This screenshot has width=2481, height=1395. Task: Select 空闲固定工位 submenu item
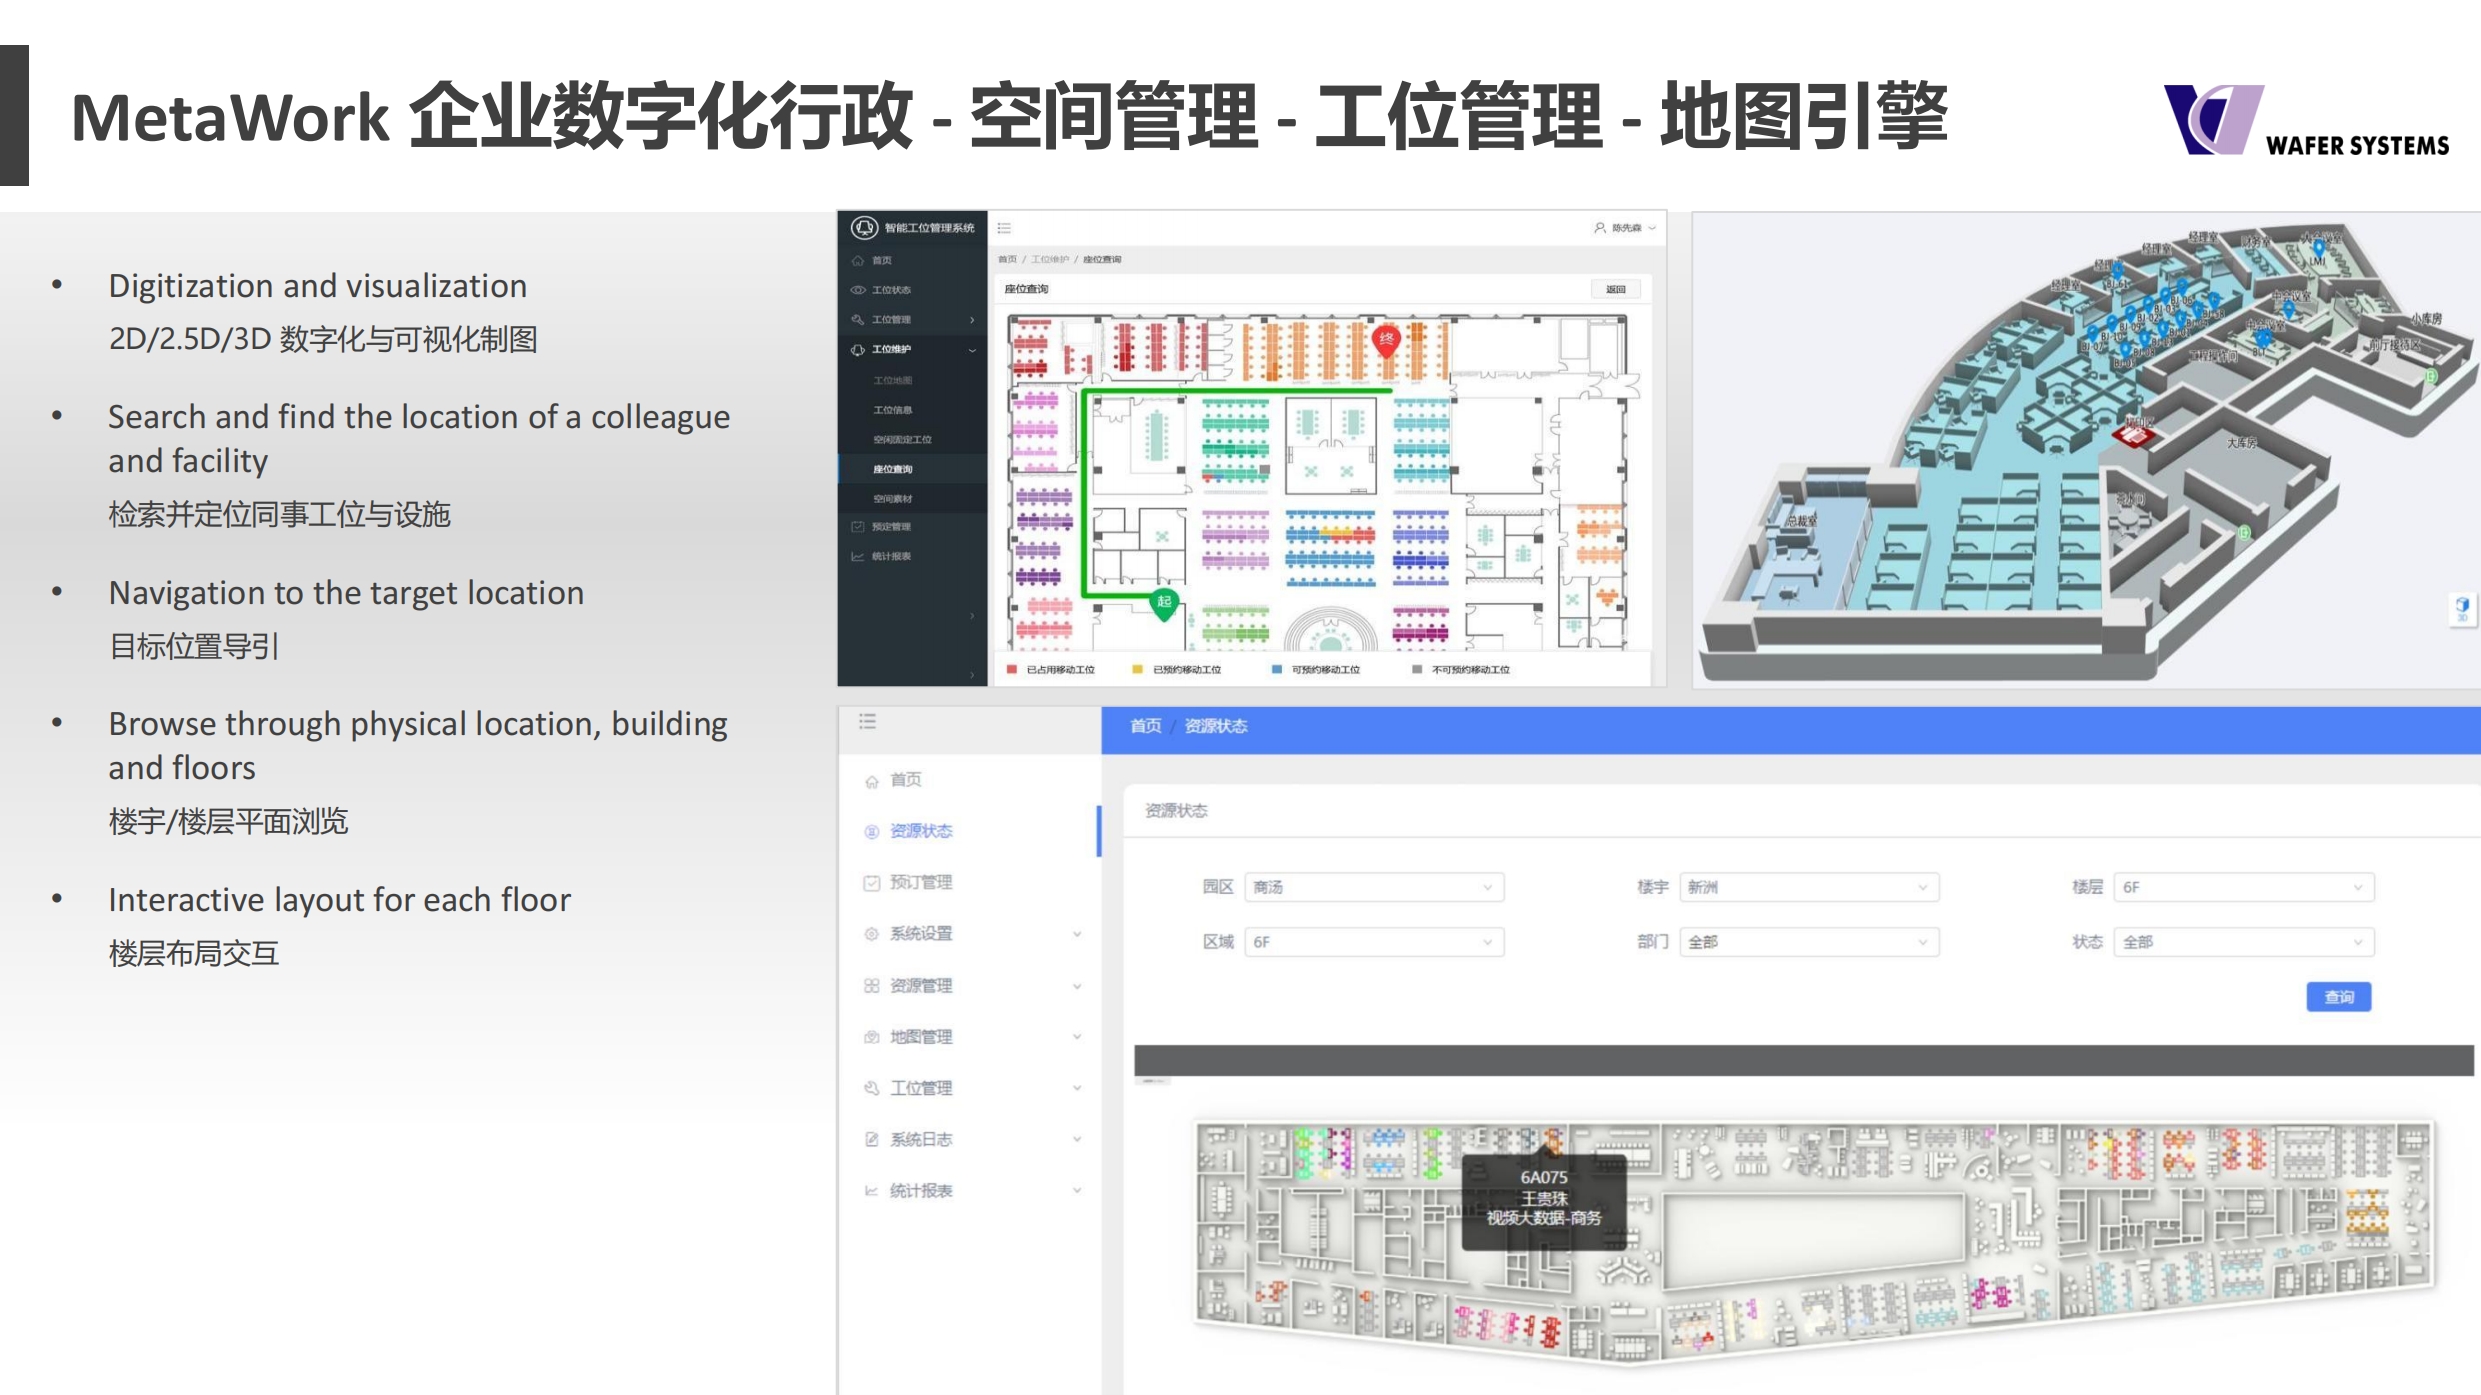(902, 439)
